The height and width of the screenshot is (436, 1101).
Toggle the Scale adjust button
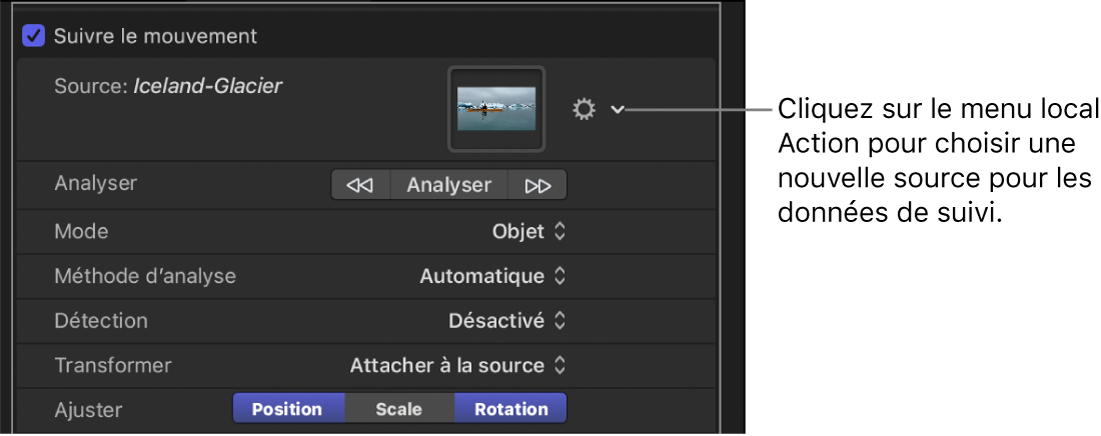pyautogui.click(x=399, y=409)
